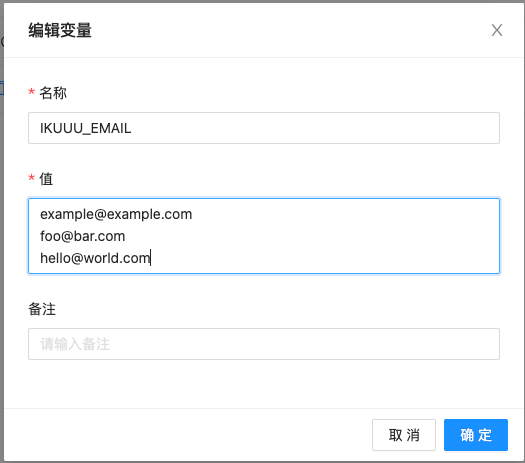Close the 编辑变量 dialog with X icon
Viewport: 525px width, 463px height.
497,30
